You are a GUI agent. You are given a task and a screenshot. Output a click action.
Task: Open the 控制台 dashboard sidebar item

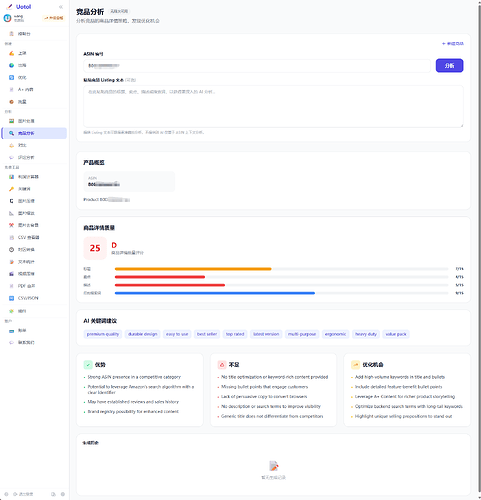[x=34, y=34]
